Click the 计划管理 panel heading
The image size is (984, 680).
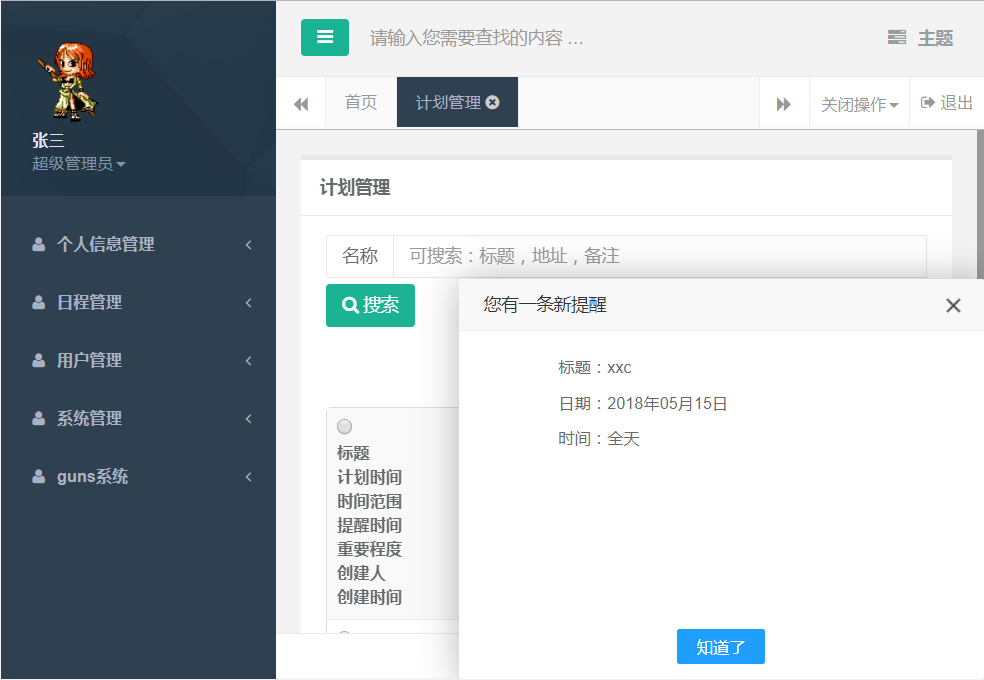coord(355,187)
